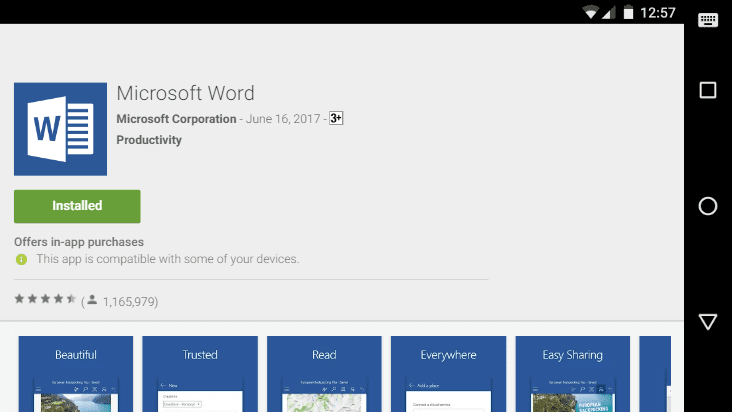This screenshot has width=732, height=412.
Task: Tap the keyboard icon in corner
Action: pyautogui.click(x=708, y=20)
